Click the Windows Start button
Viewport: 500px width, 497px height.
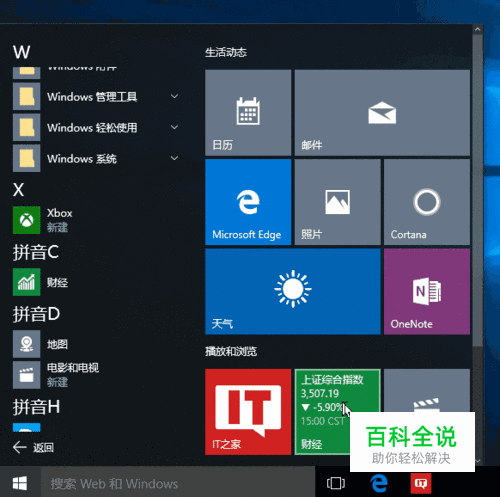[20, 483]
